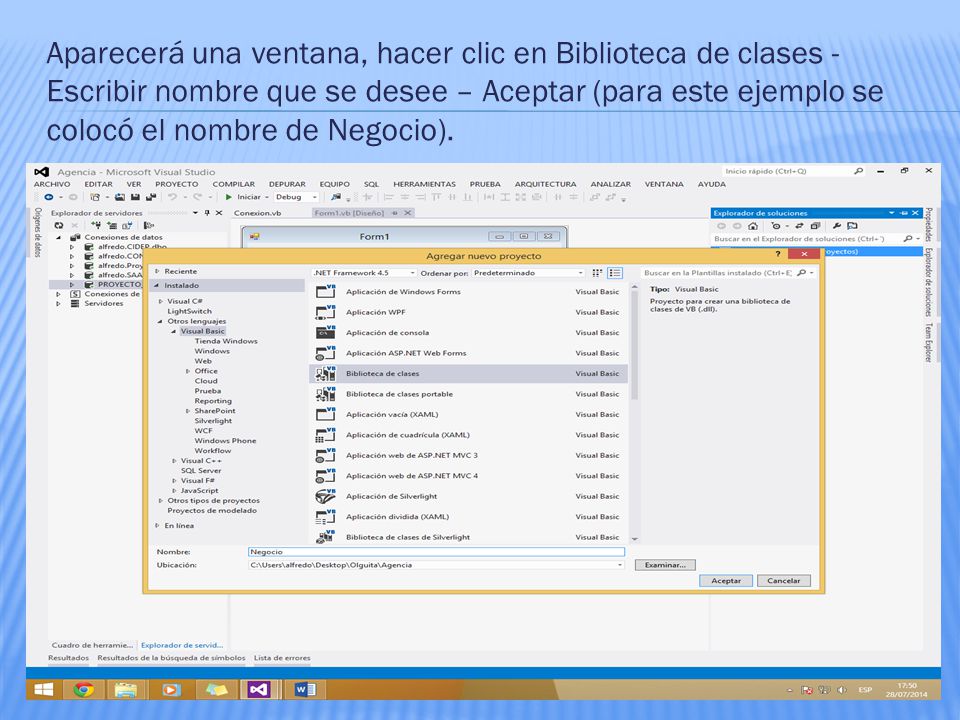
Task: Open the Propiedades side tab
Action: click(x=929, y=224)
